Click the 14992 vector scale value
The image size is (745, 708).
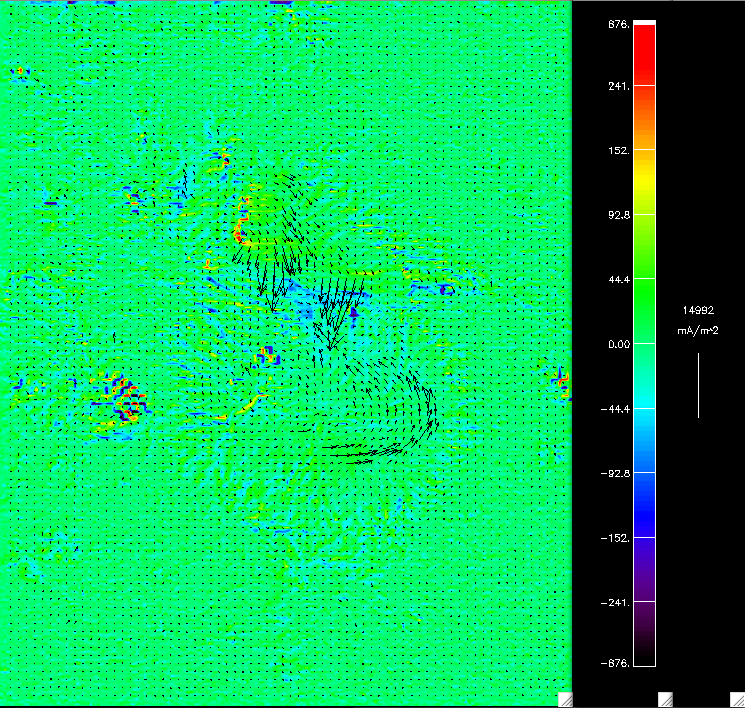tap(698, 310)
